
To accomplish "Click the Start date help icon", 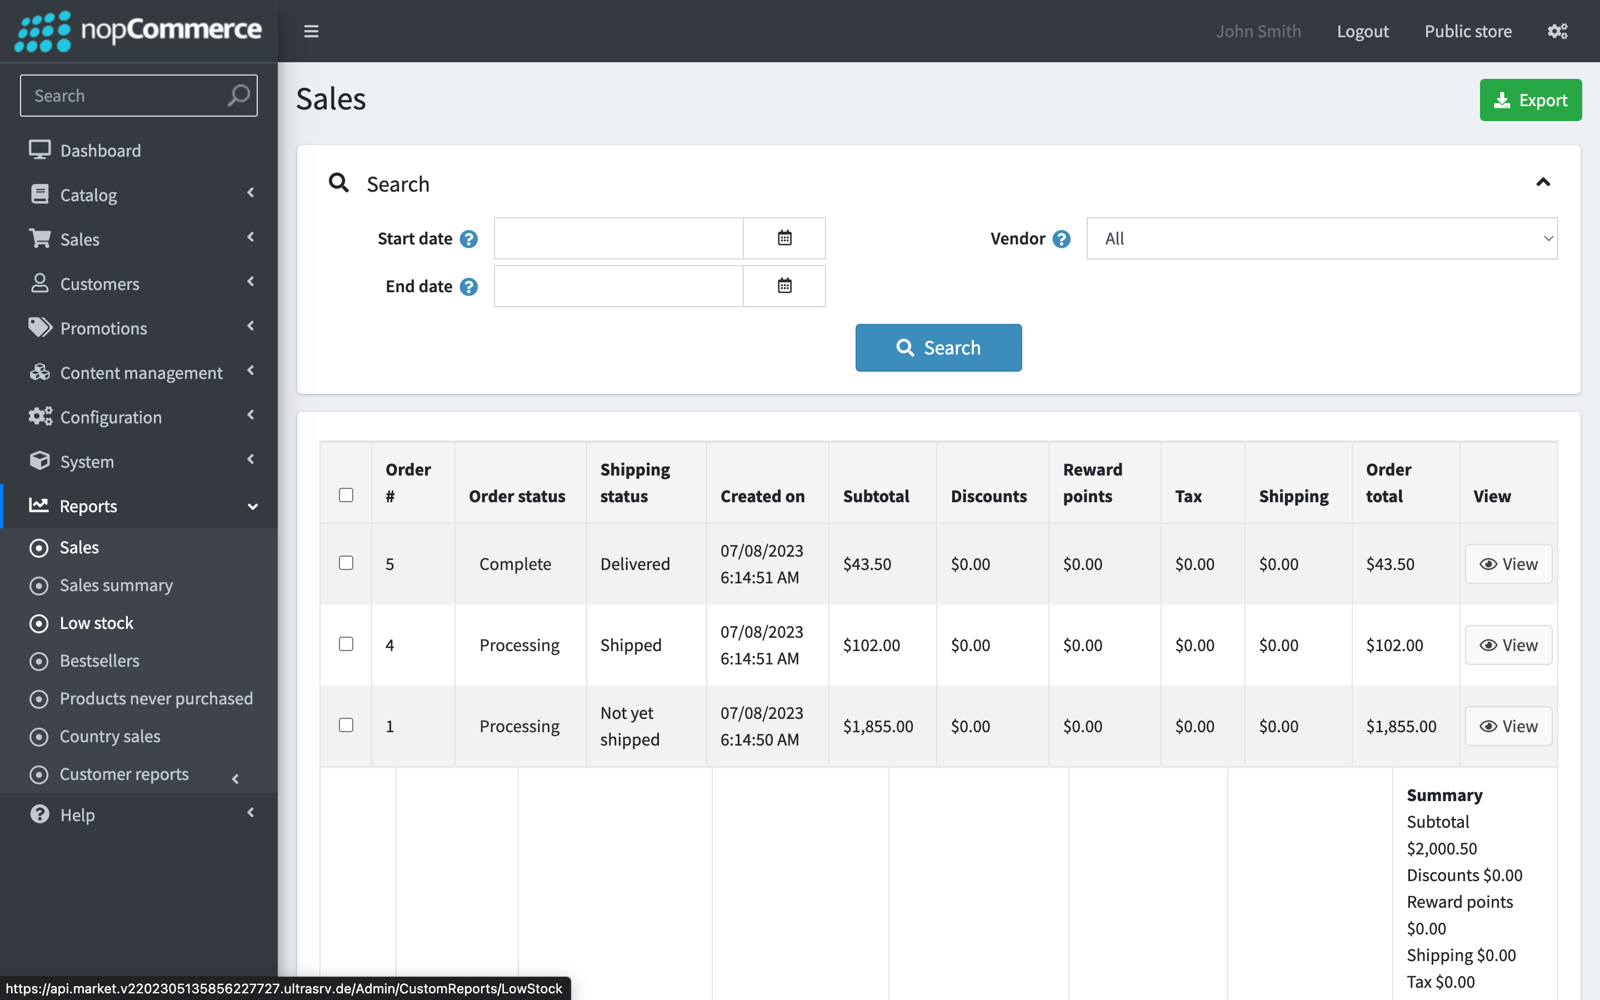I will click(468, 239).
